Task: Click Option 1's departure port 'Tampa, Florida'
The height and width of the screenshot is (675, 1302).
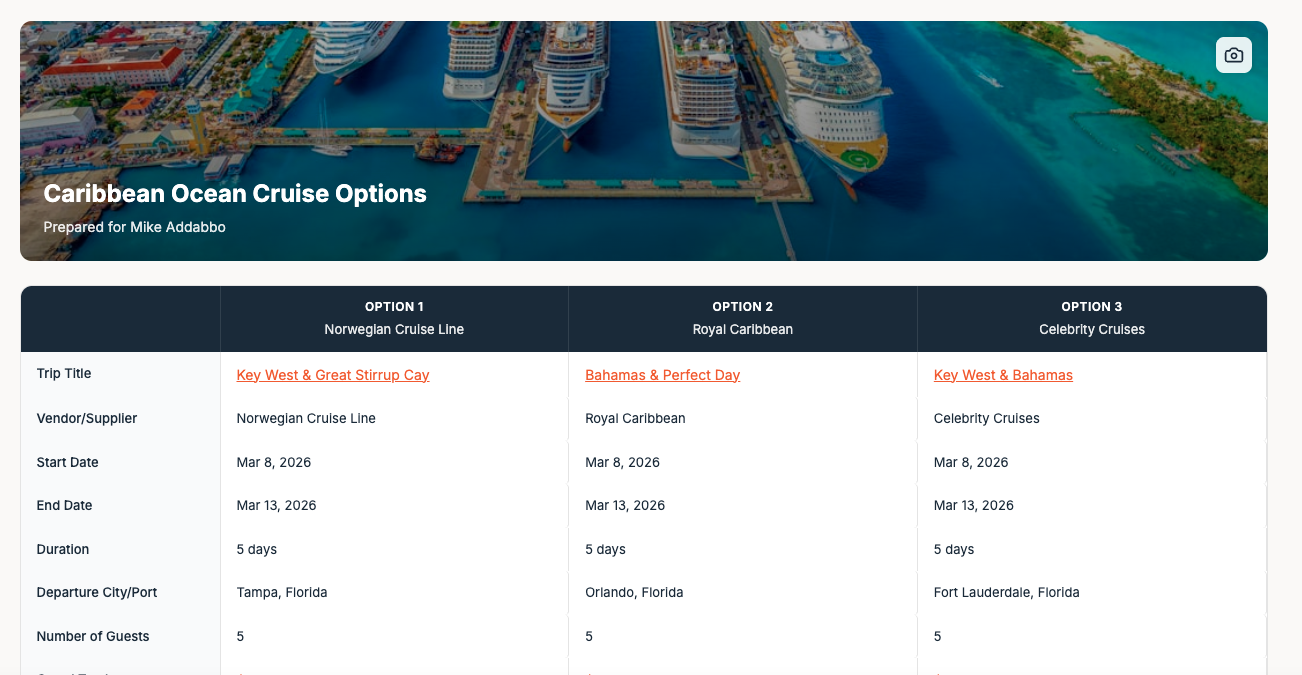Action: (x=282, y=592)
